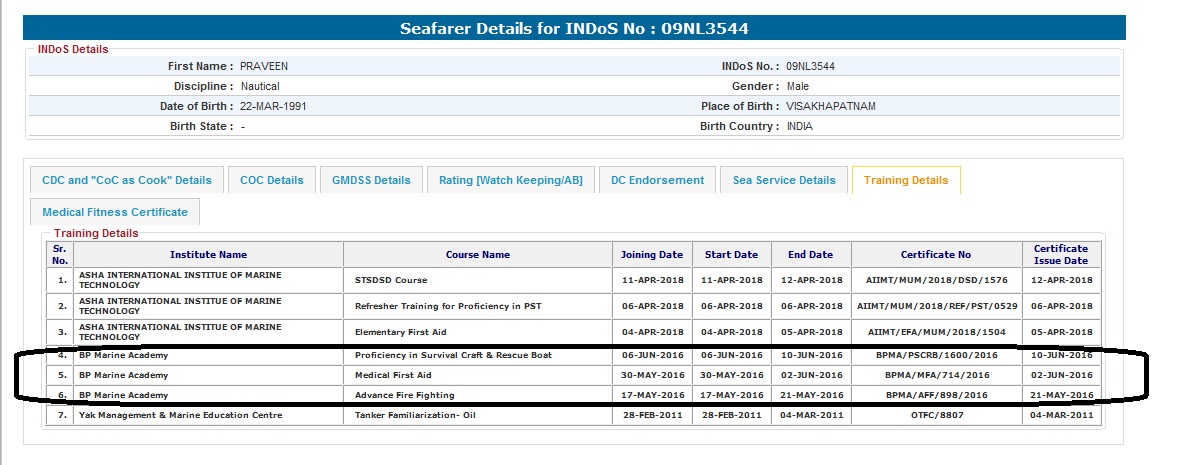
Task: Click the Seafarer Details page title bar
Action: point(573,28)
